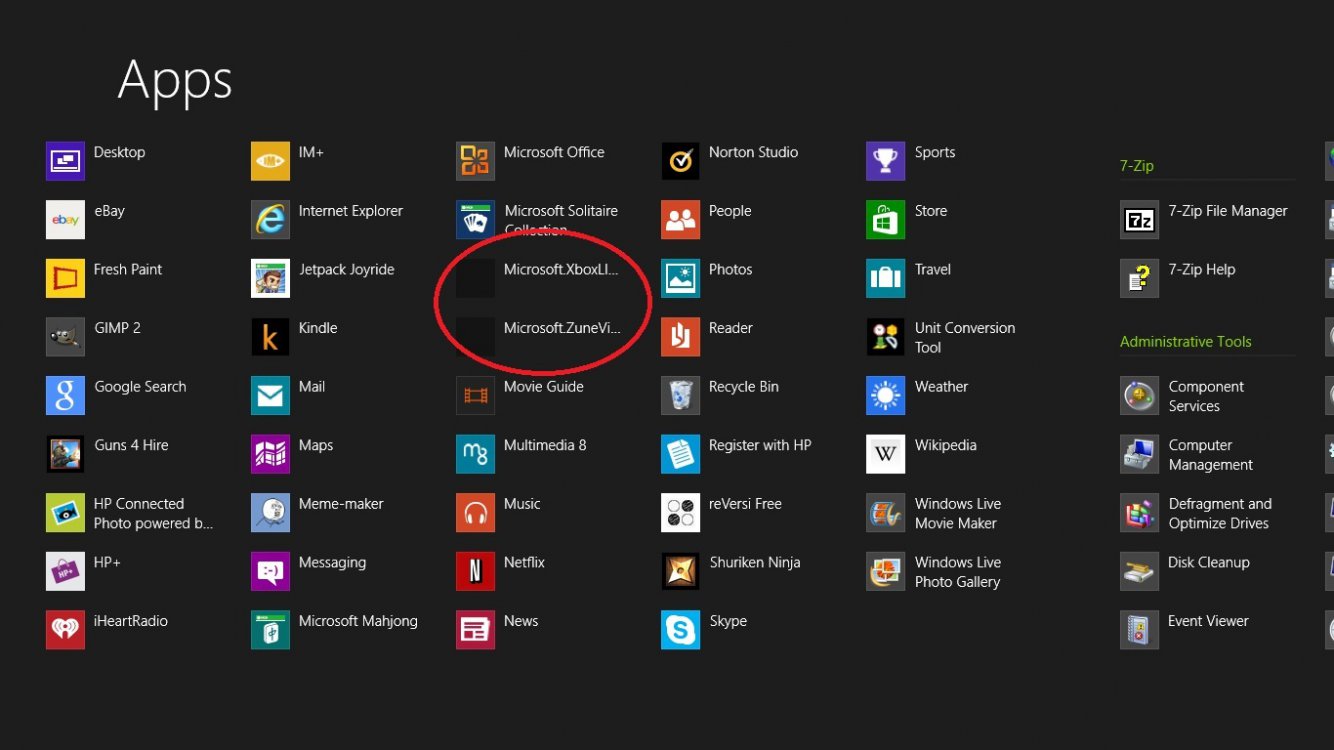
Task: Open the Sports app icon
Action: point(885,161)
